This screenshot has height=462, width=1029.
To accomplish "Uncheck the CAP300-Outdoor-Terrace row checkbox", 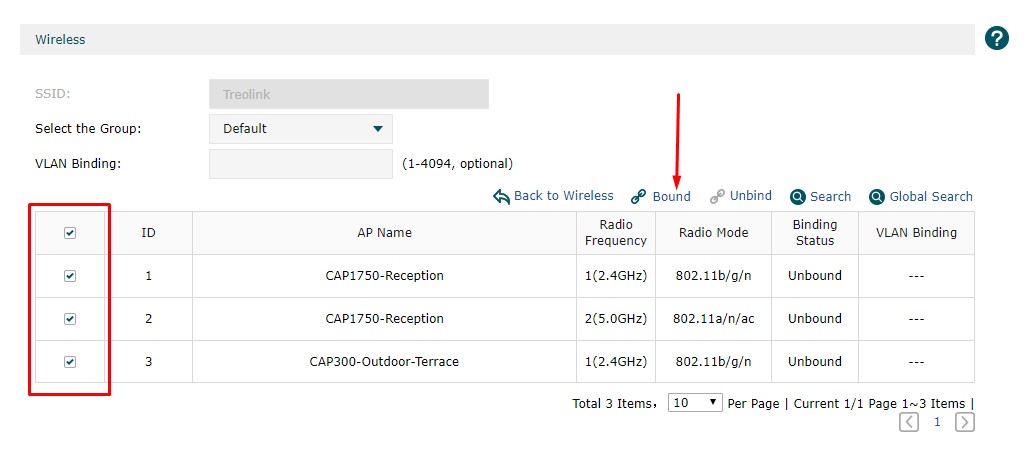I will pos(70,362).
